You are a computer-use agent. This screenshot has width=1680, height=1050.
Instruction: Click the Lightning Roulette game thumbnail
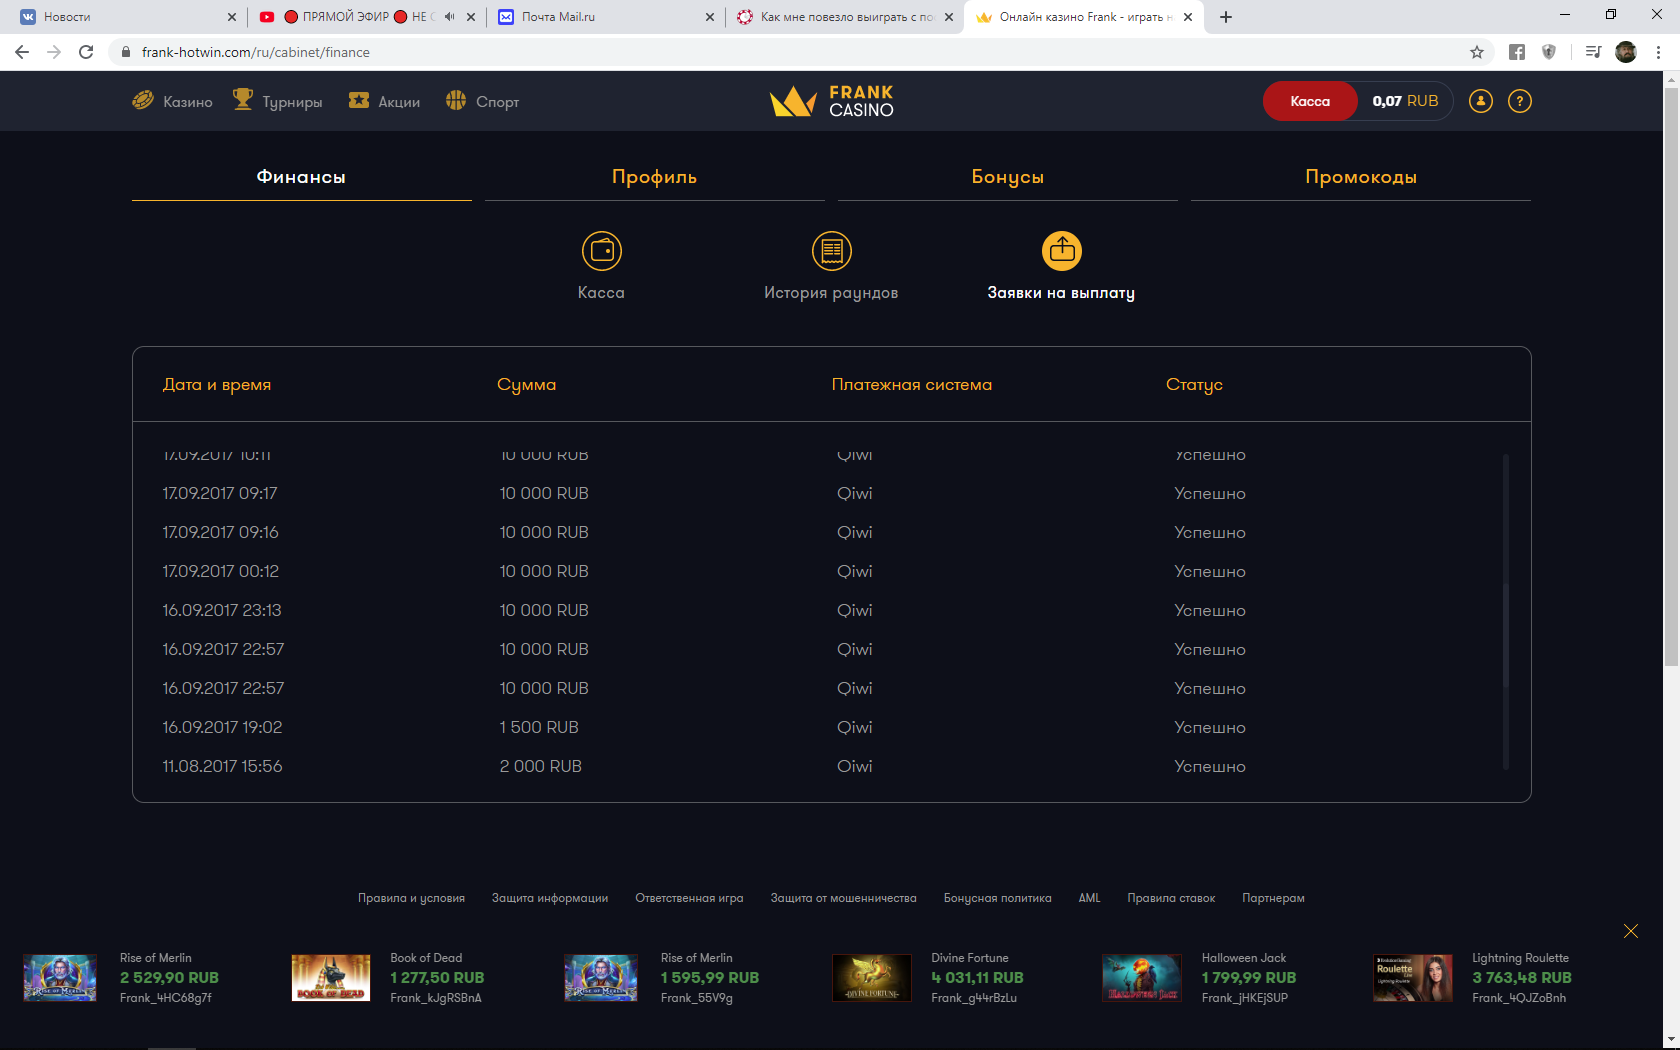(1412, 978)
